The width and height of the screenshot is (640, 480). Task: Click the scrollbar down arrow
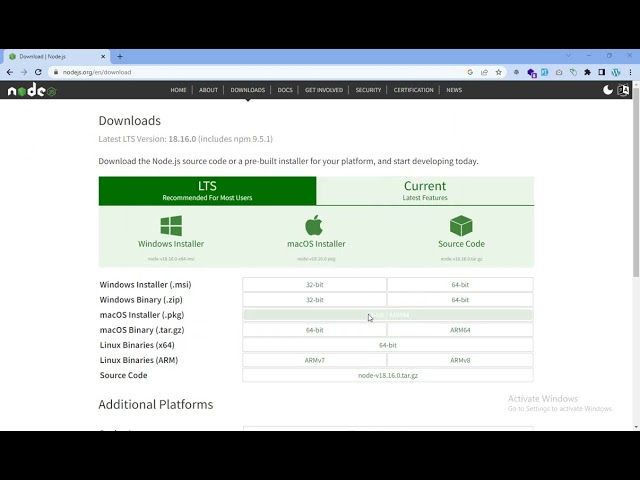[x=636, y=427]
